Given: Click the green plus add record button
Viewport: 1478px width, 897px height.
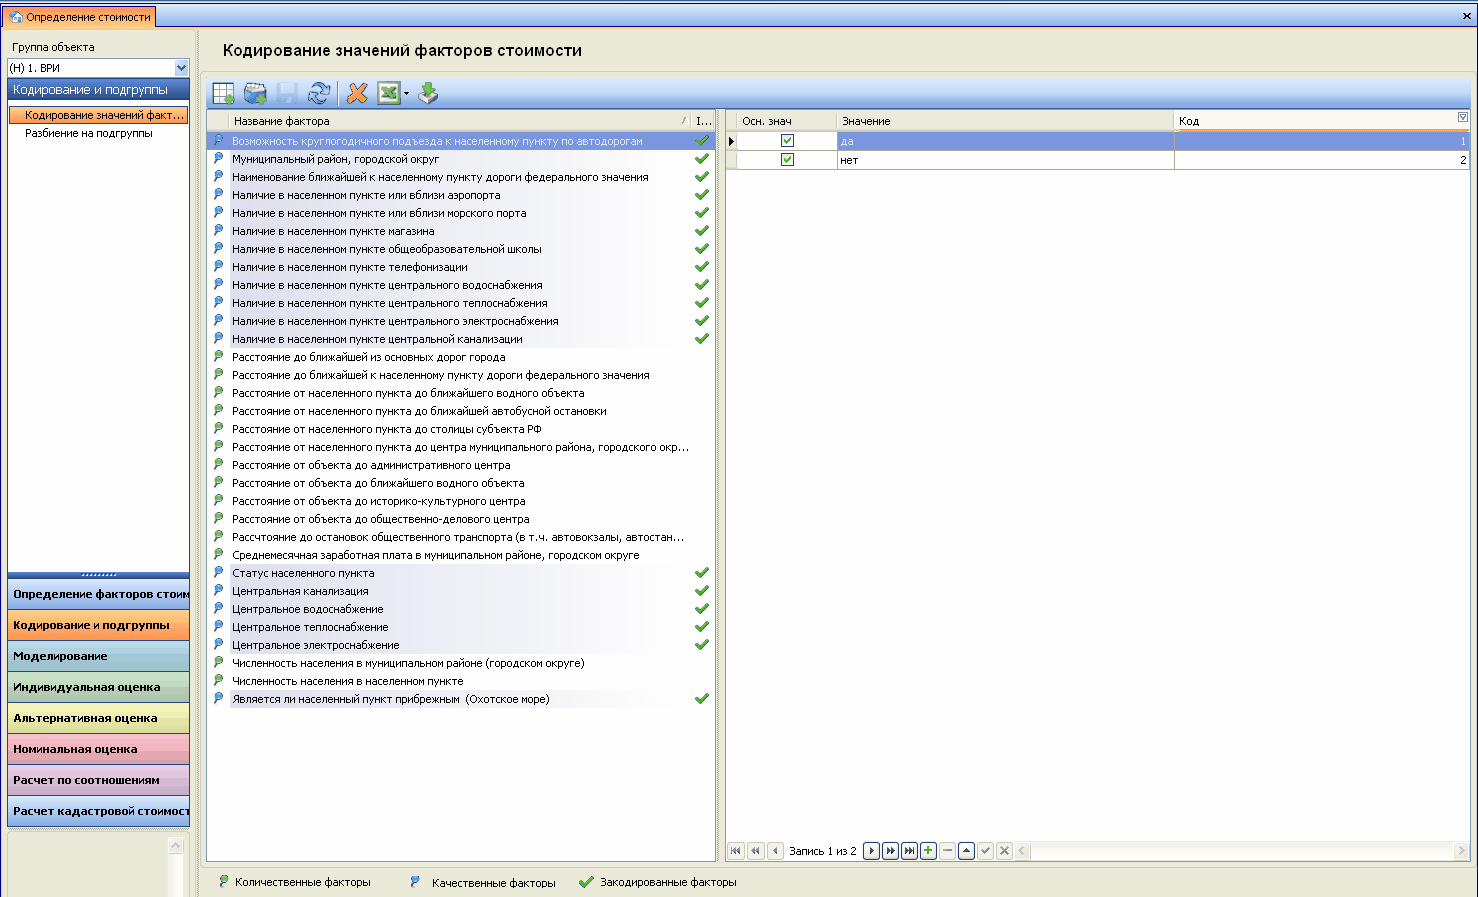Looking at the screenshot, I should point(928,851).
